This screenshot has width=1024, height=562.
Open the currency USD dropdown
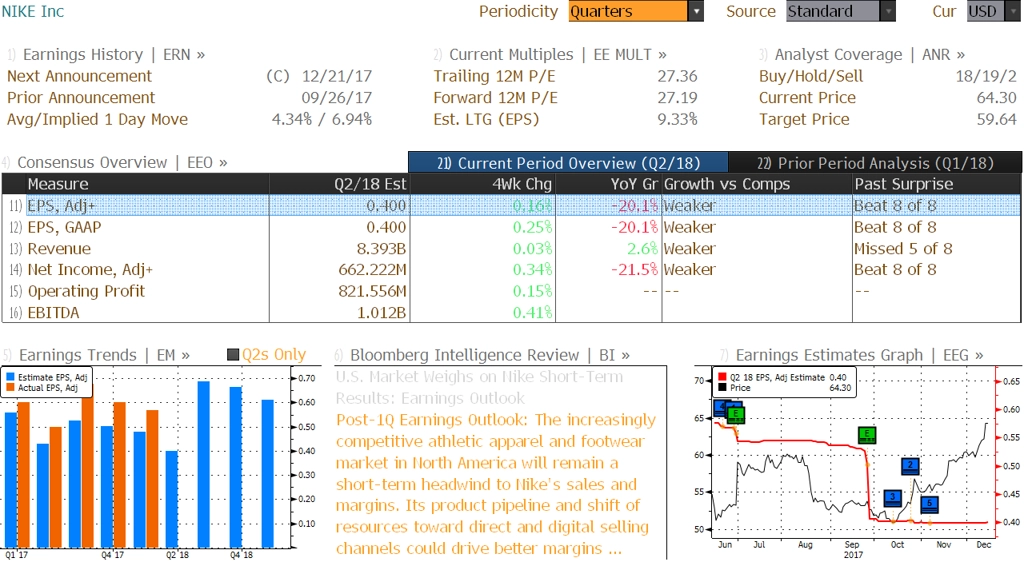993,11
